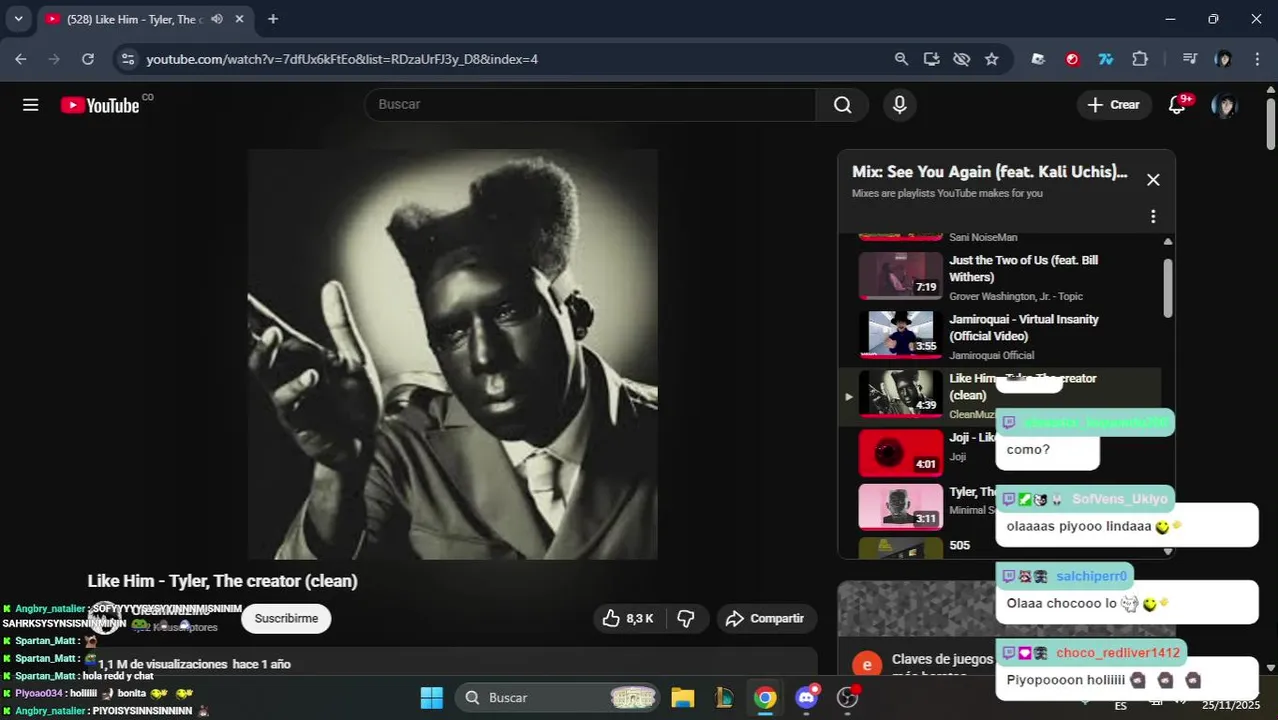Close the Like Him browser tab
Image resolution: width=1278 pixels, height=720 pixels.
pos(240,19)
